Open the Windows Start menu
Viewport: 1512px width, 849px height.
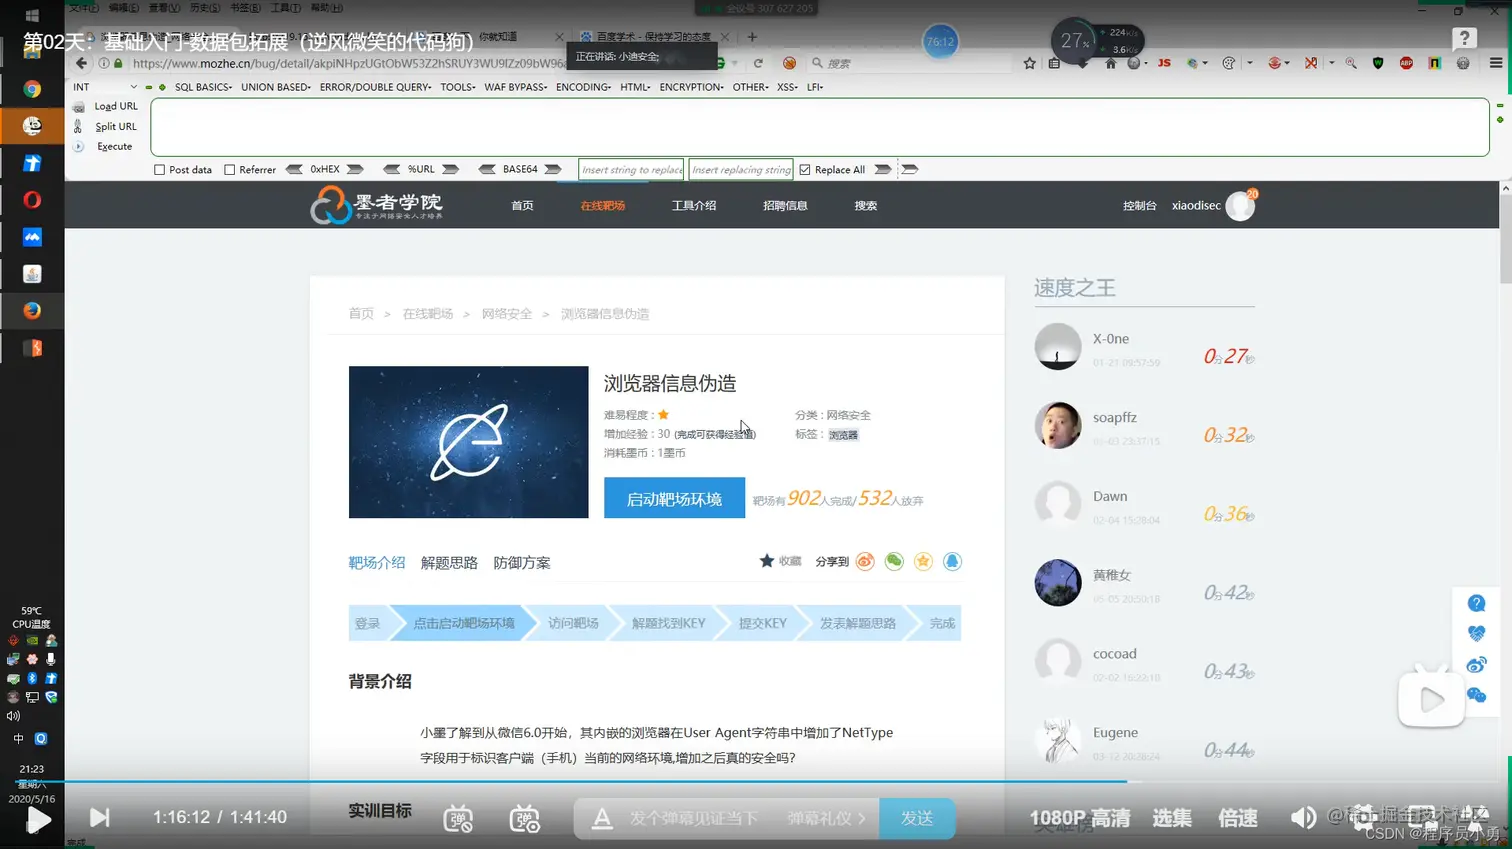pos(31,15)
